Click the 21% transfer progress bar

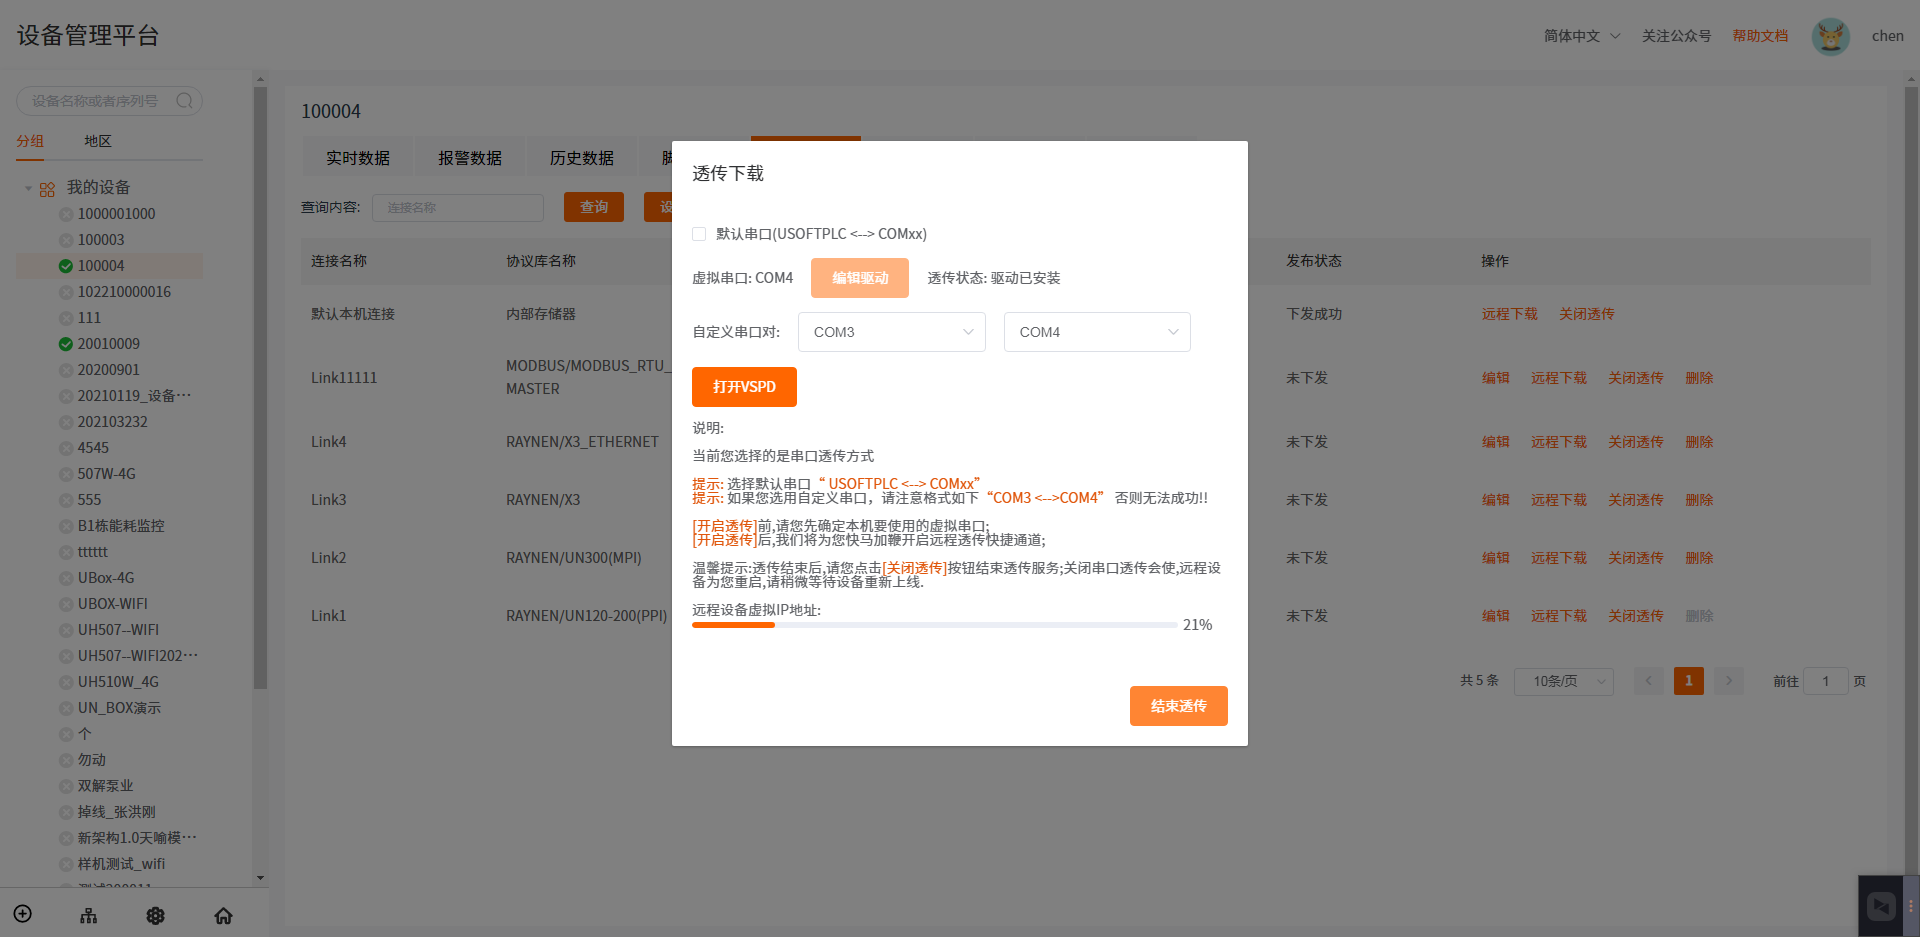click(x=934, y=625)
